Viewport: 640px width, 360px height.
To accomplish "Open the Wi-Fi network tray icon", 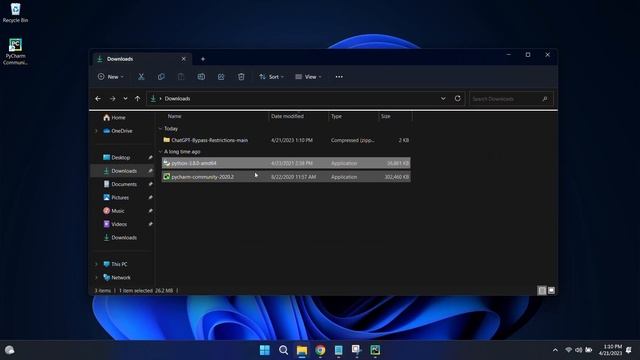I will (x=568, y=350).
